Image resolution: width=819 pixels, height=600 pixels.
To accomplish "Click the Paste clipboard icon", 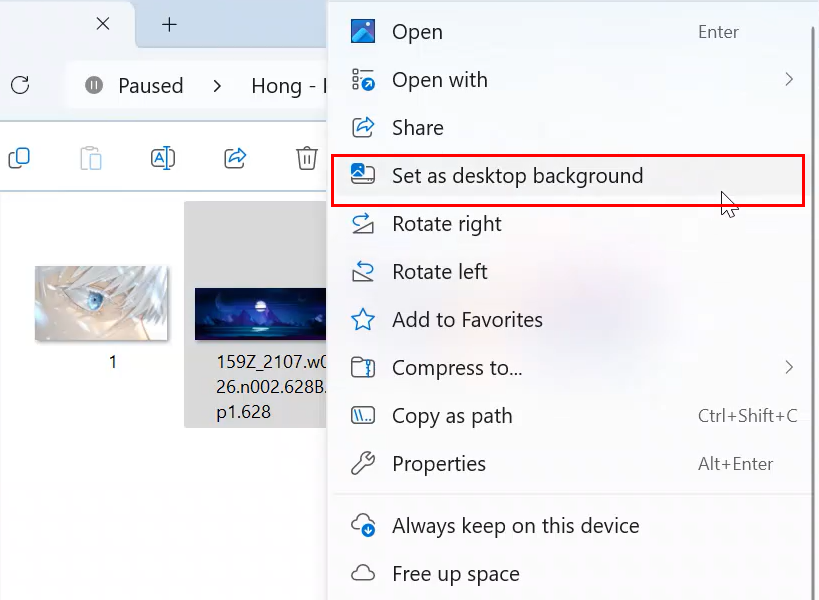I will click(91, 158).
